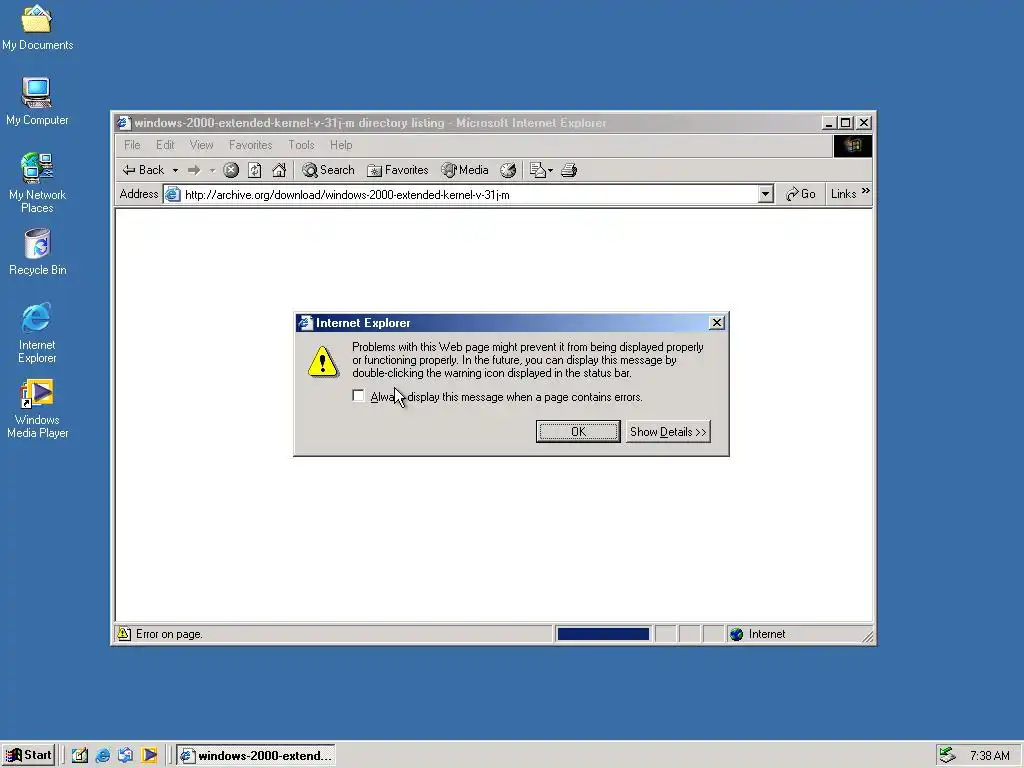Launch Outlook Express from quick launch

tap(125, 756)
